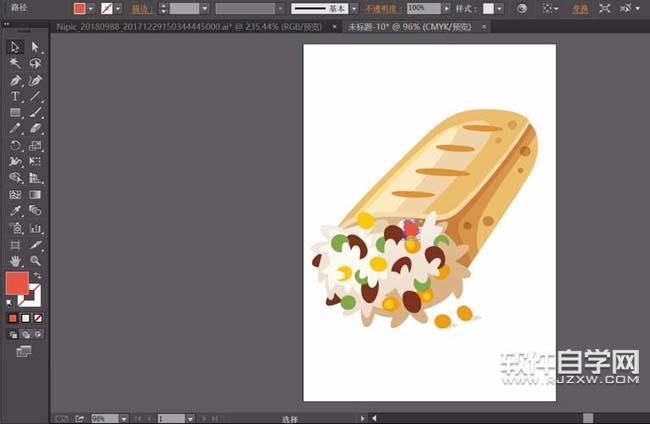The image size is (650, 424).
Task: Close the 未标题-10 document tab
Action: [x=484, y=27]
